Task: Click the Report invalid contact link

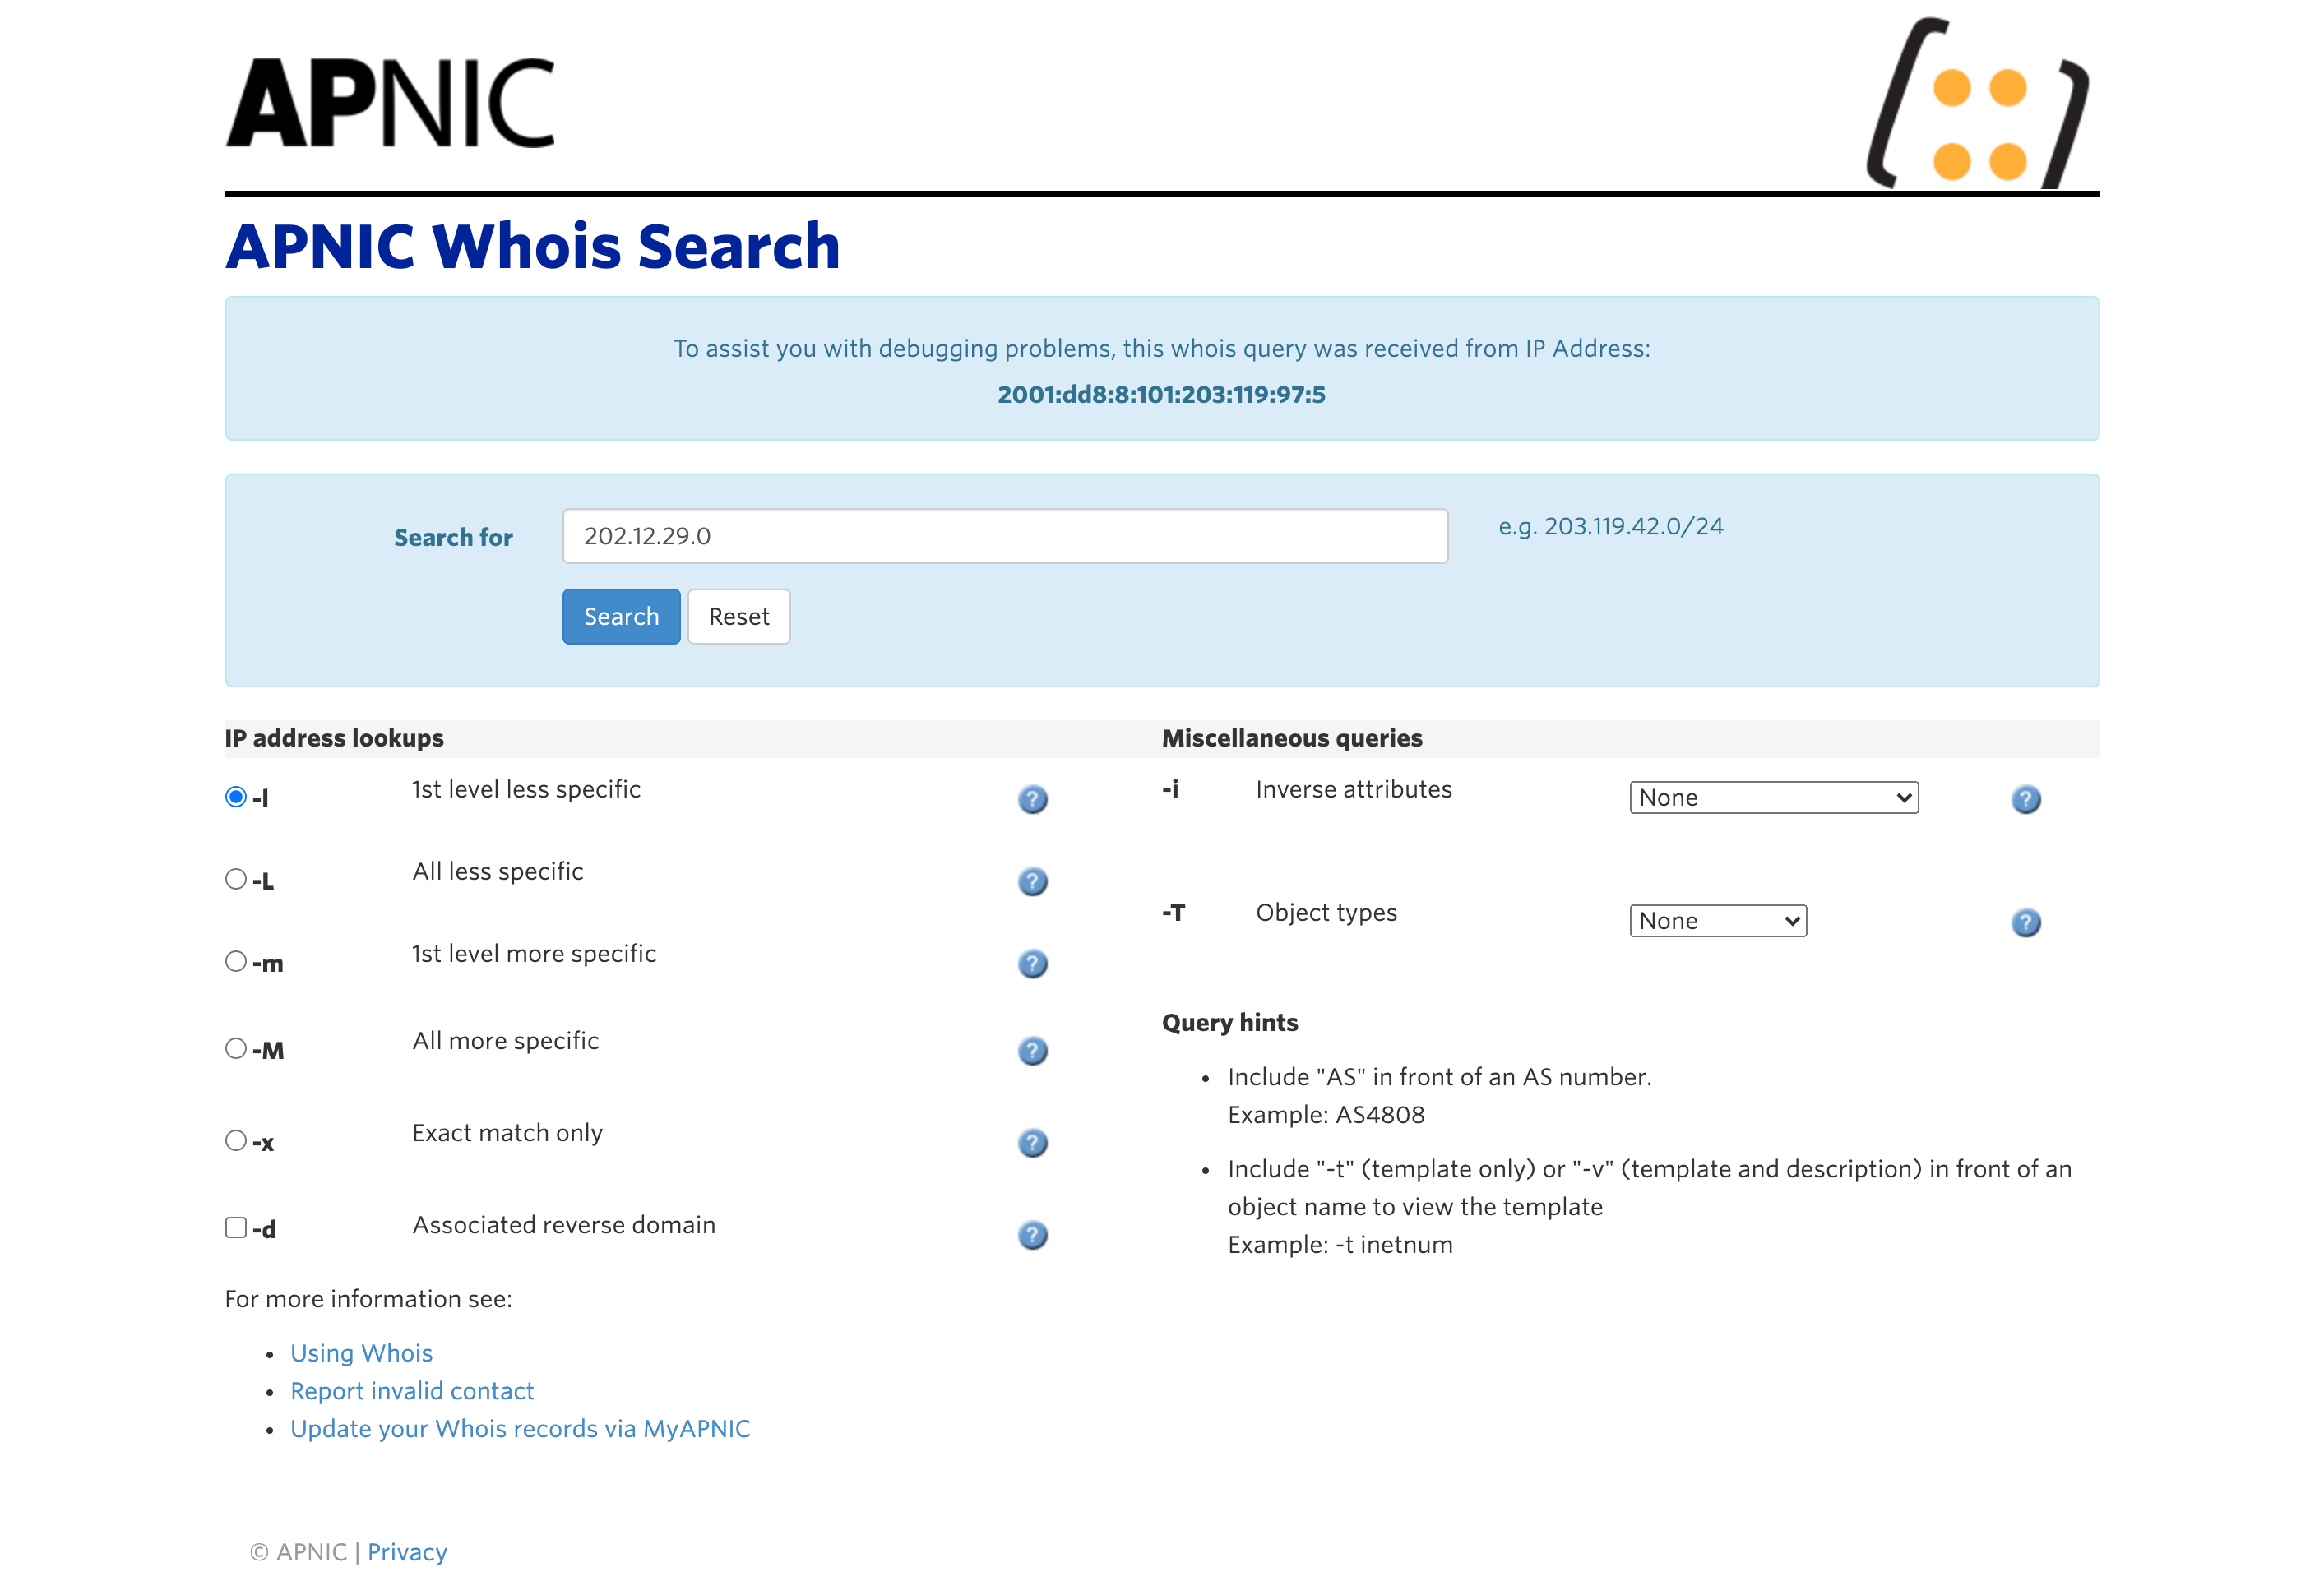Action: pos(413,1390)
